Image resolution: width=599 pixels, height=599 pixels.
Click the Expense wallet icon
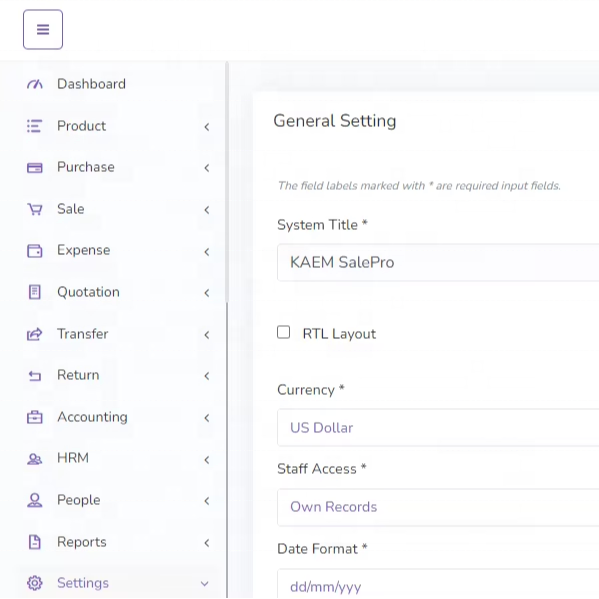pyautogui.click(x=35, y=251)
